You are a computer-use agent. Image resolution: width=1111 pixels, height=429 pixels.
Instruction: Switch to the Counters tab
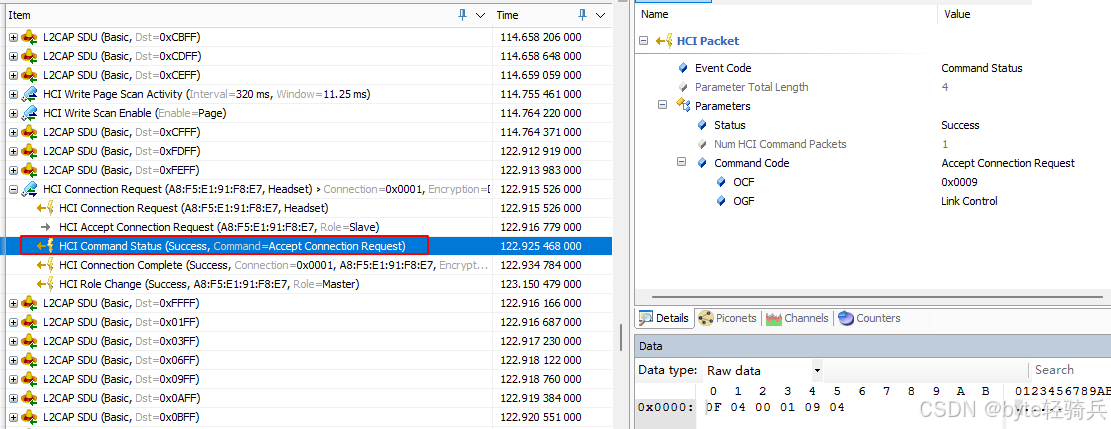pos(869,318)
